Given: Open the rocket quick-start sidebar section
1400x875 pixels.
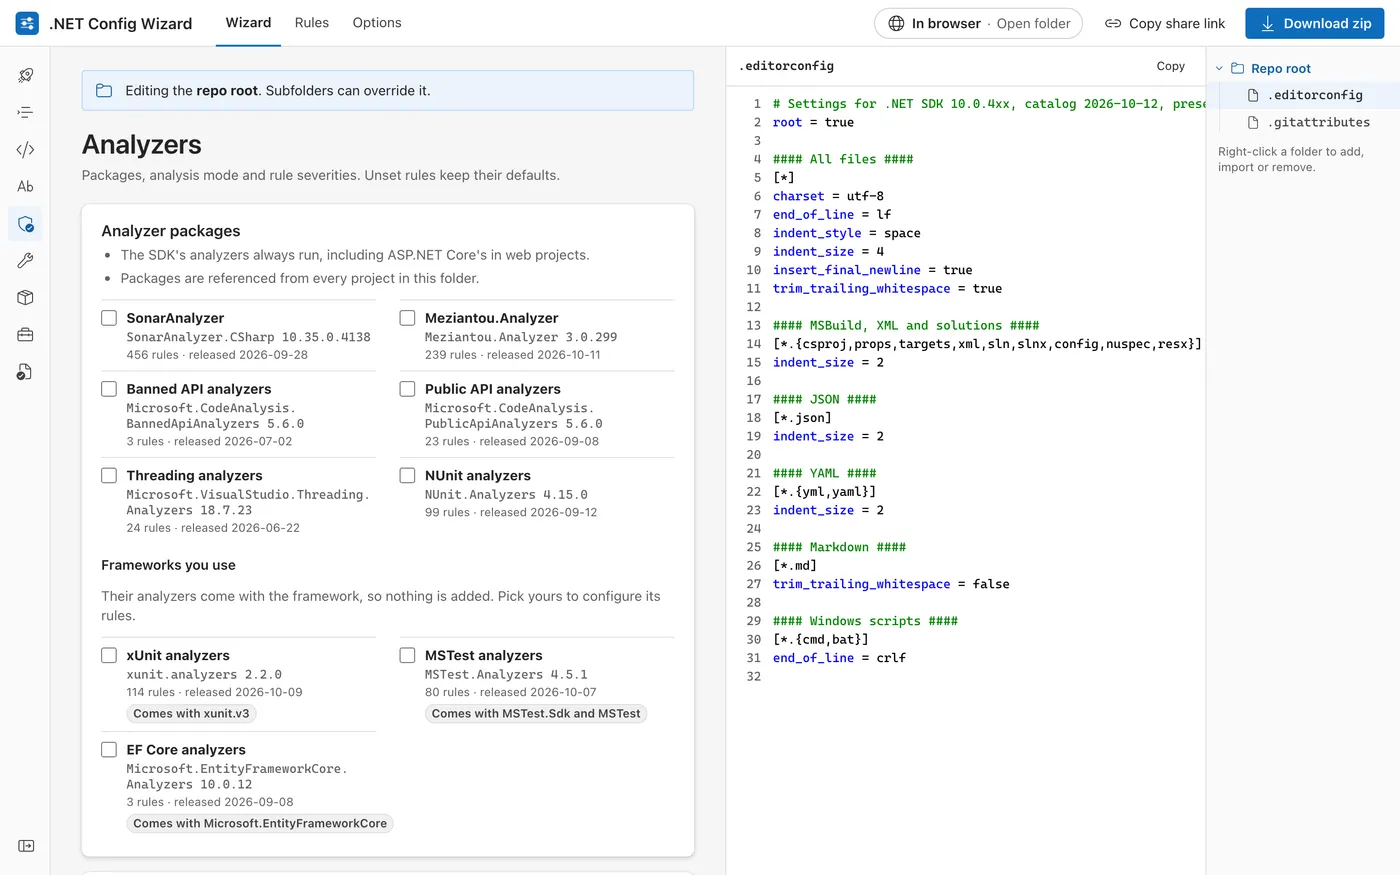Looking at the screenshot, I should coord(26,75).
